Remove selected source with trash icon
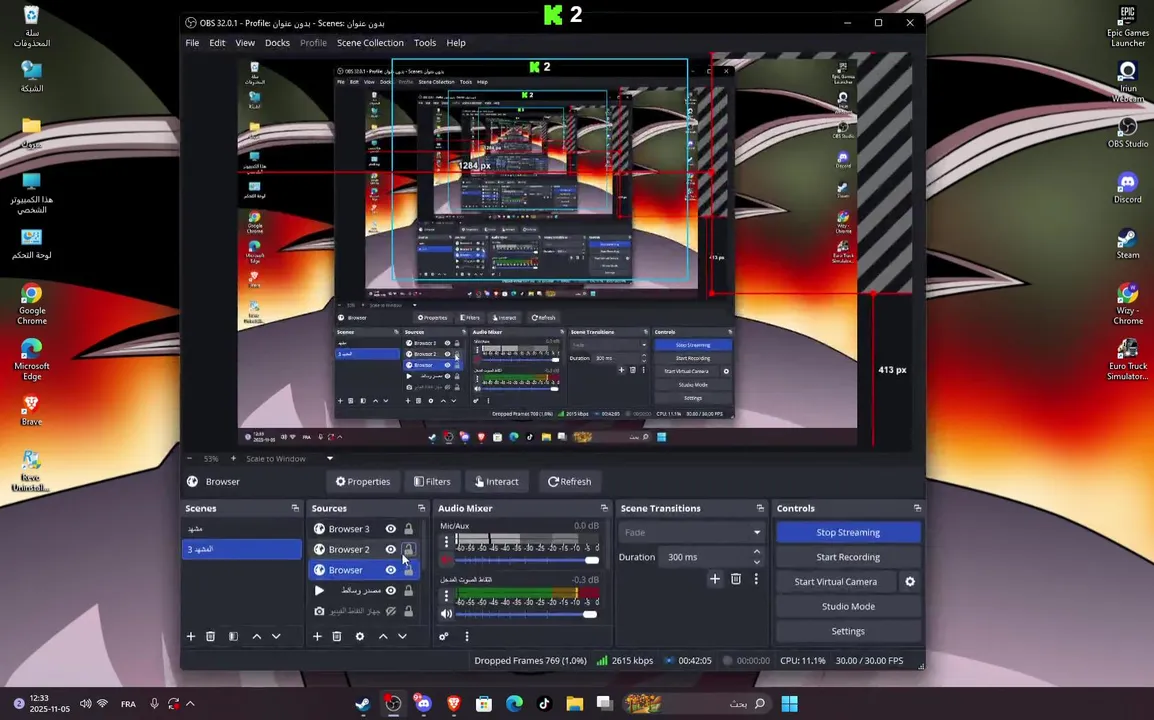Image resolution: width=1154 pixels, height=720 pixels. pyautogui.click(x=337, y=636)
